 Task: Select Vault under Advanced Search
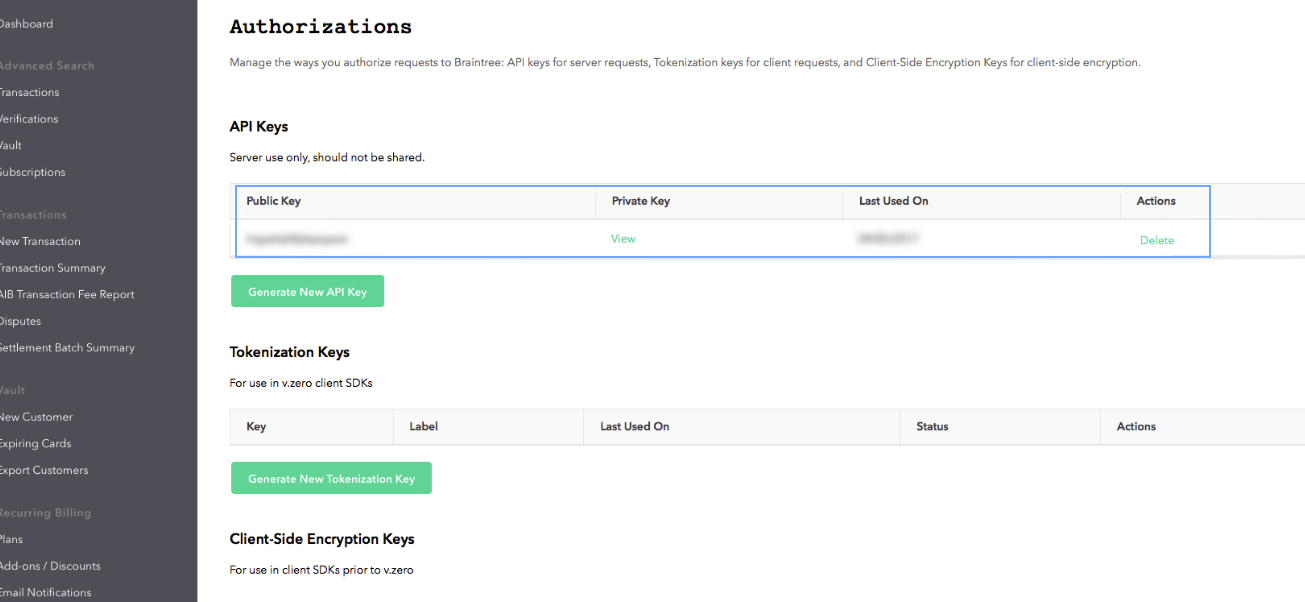[x=12, y=146]
